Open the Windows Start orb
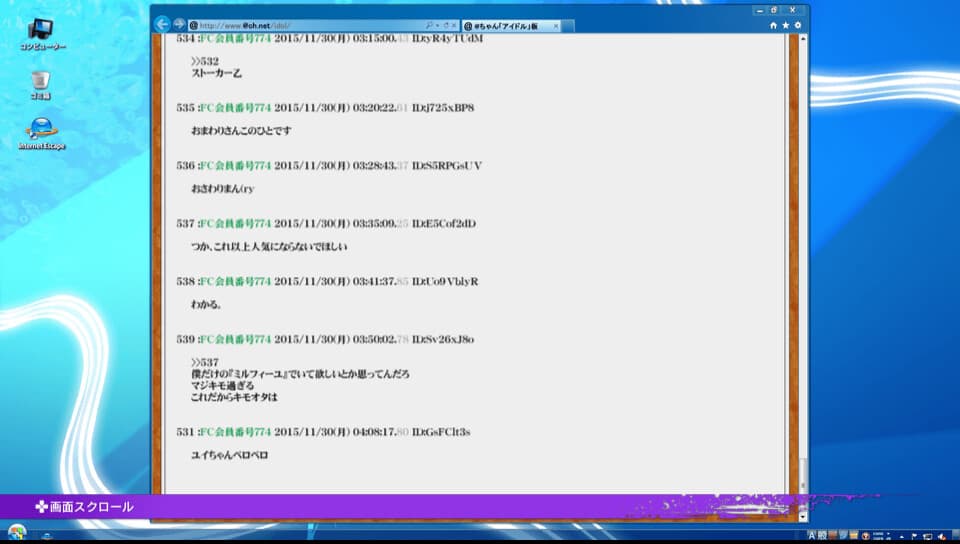Image resolution: width=960 pixels, height=544 pixels. (17, 532)
